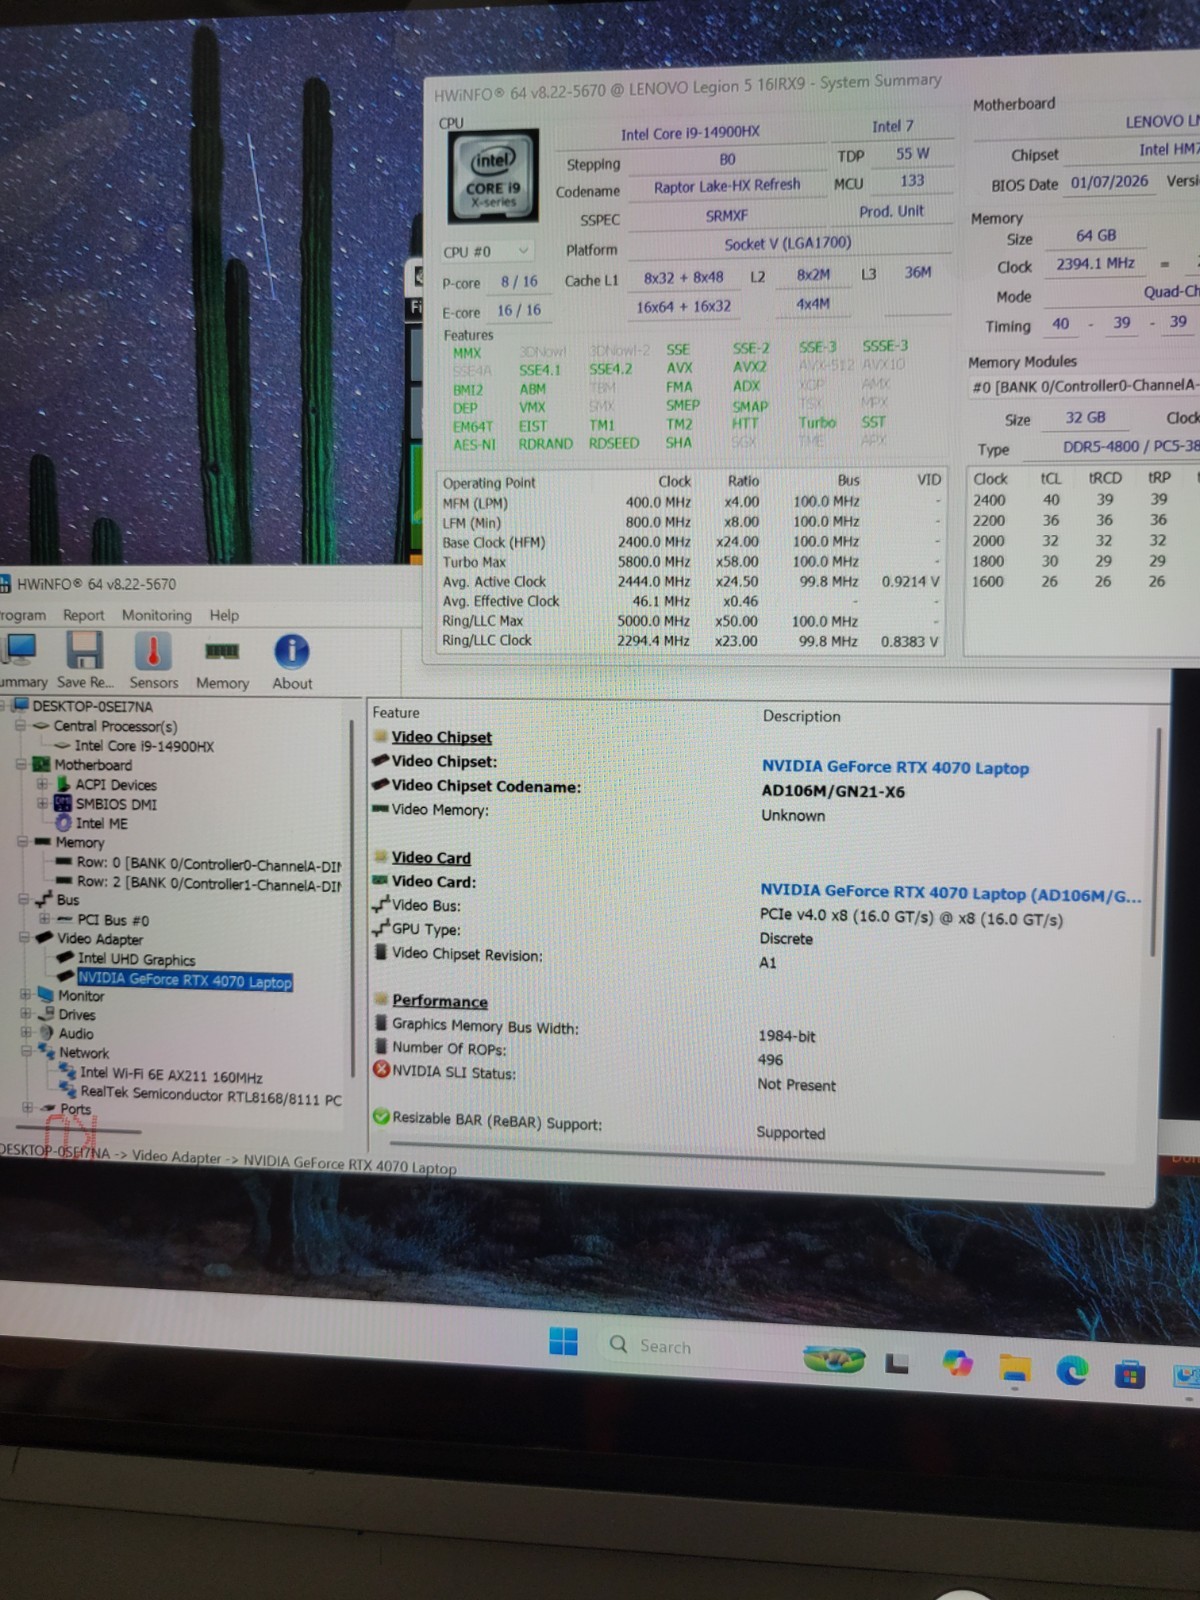Open the About info toolbar icon
The image size is (1200, 1600).
pos(292,662)
